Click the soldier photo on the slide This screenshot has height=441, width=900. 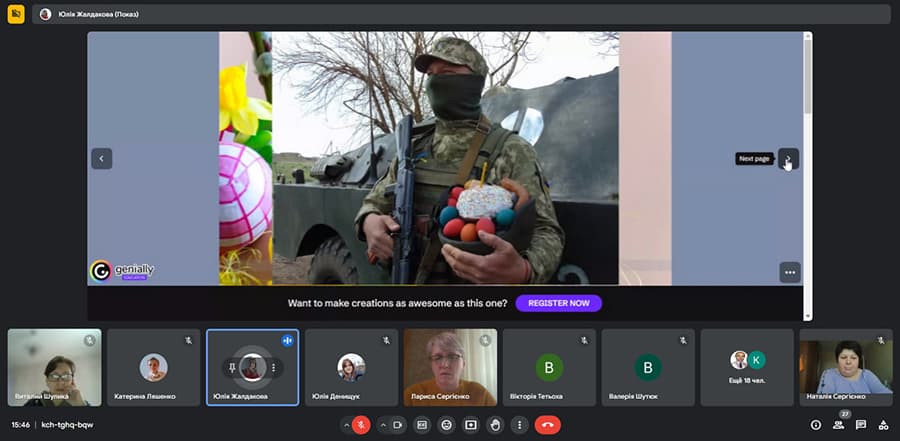445,158
